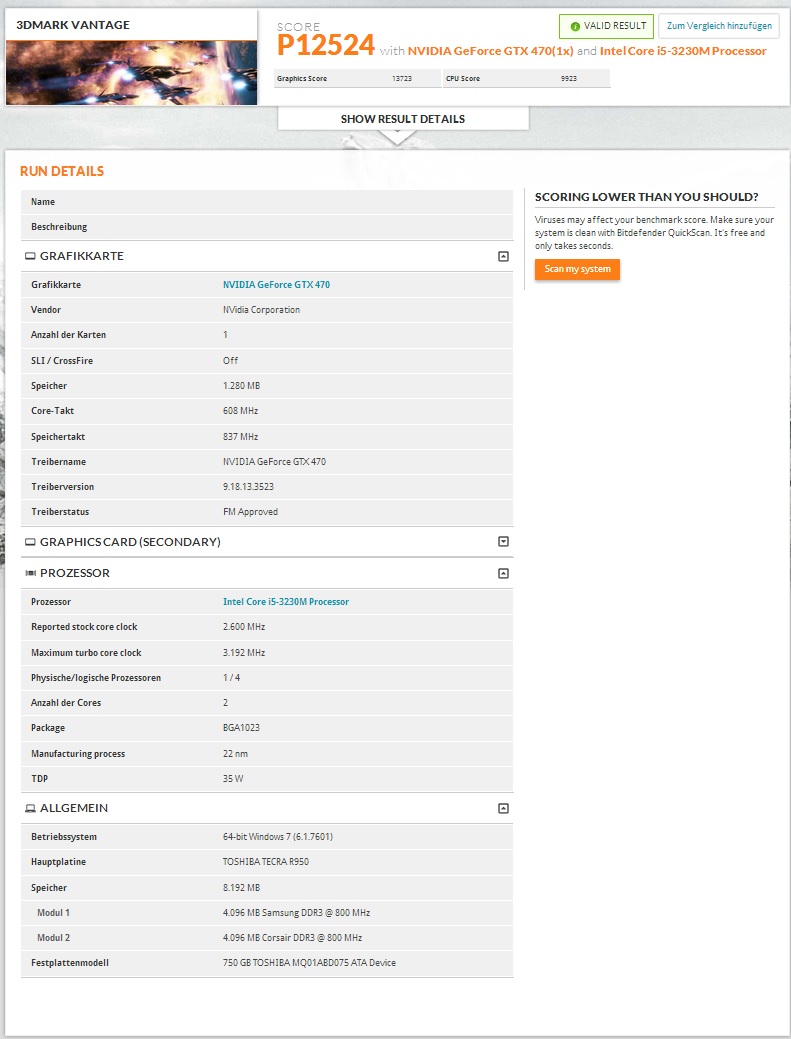The image size is (791, 1039).
Task: Select Core-Takt value 608 MHz
Action: click(x=240, y=411)
